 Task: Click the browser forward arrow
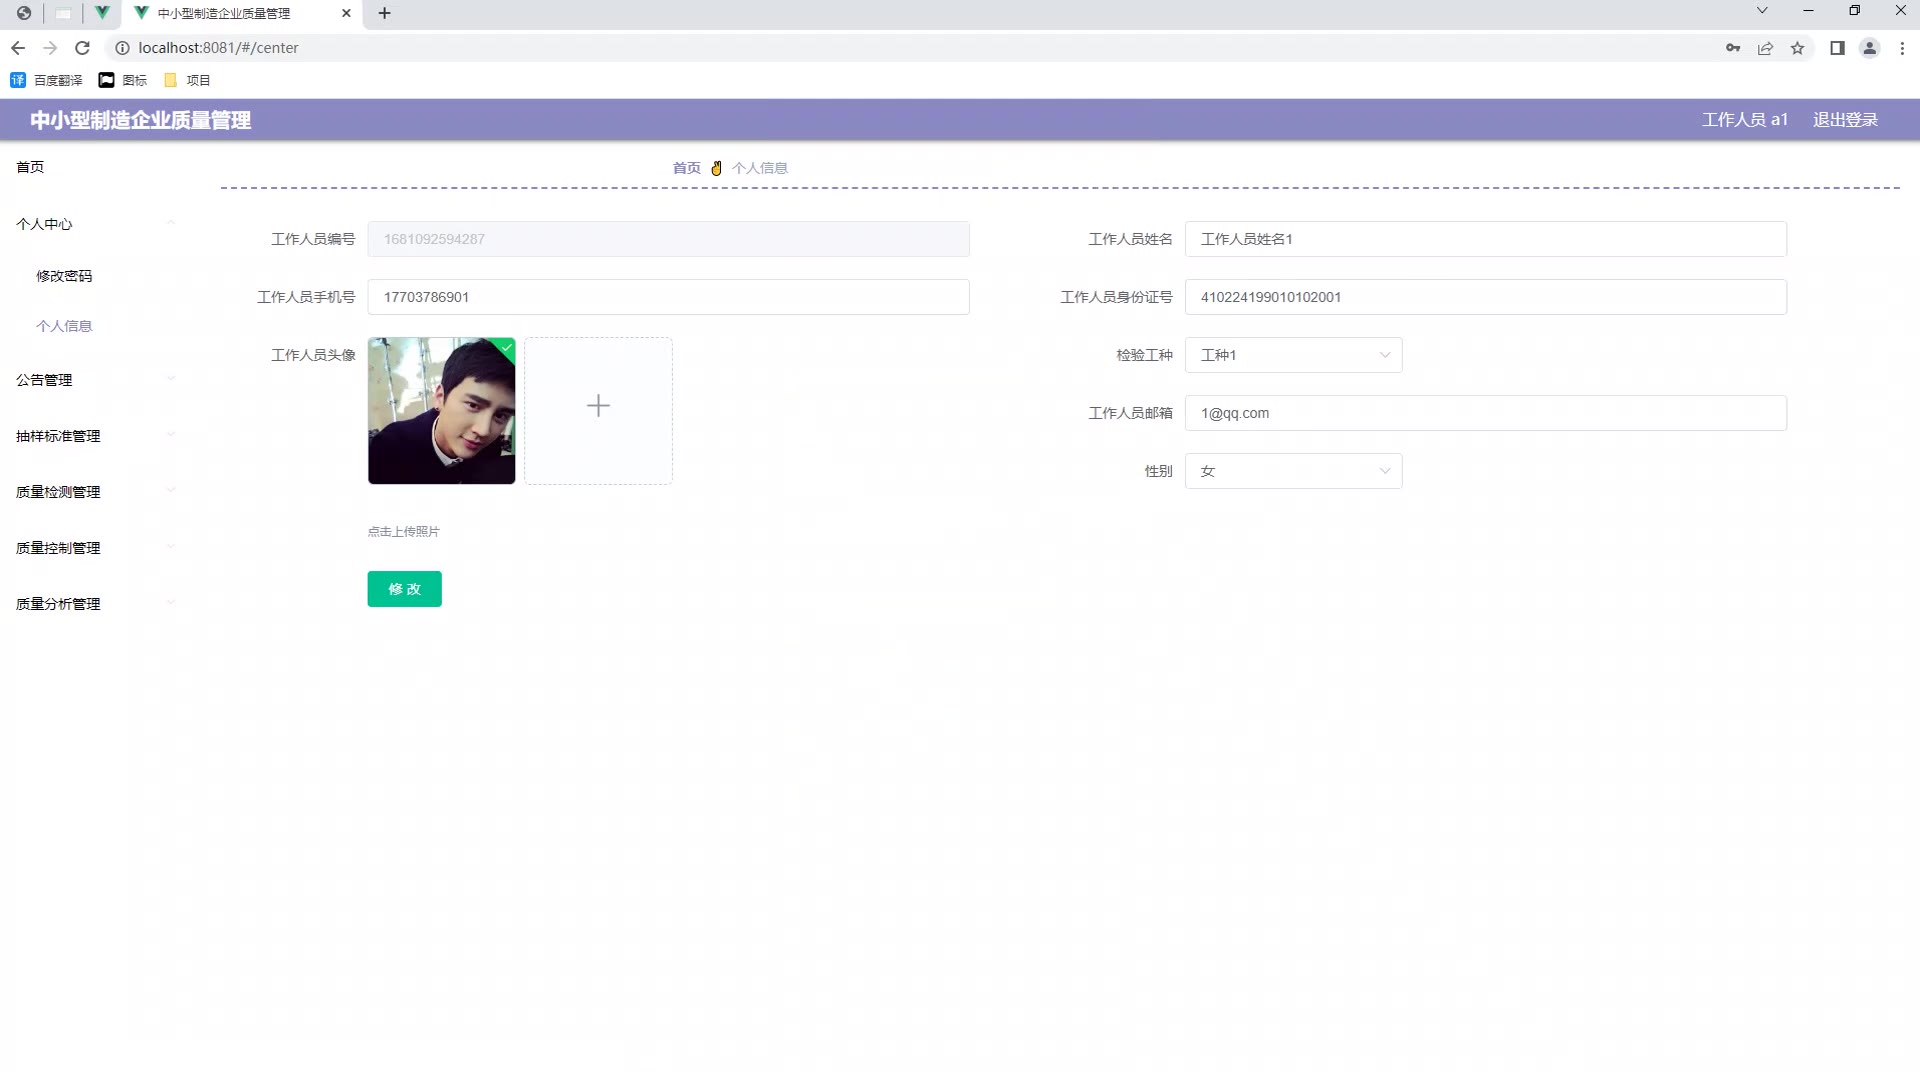click(x=50, y=48)
